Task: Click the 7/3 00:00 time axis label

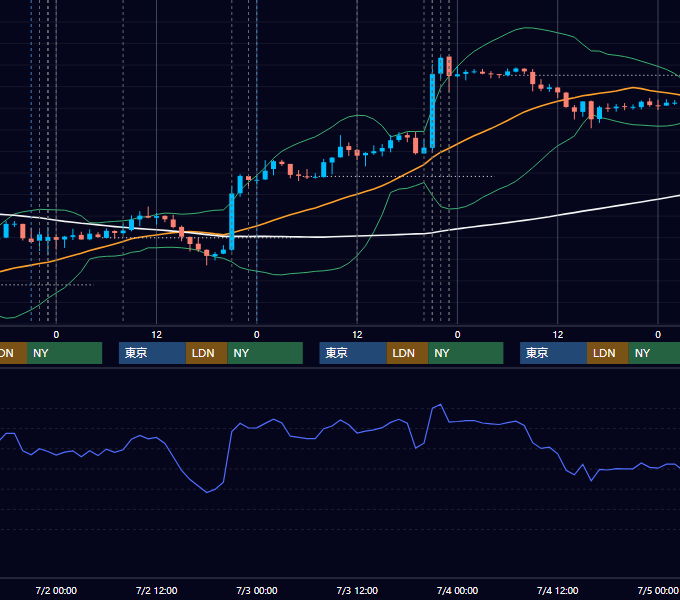Action: click(257, 590)
